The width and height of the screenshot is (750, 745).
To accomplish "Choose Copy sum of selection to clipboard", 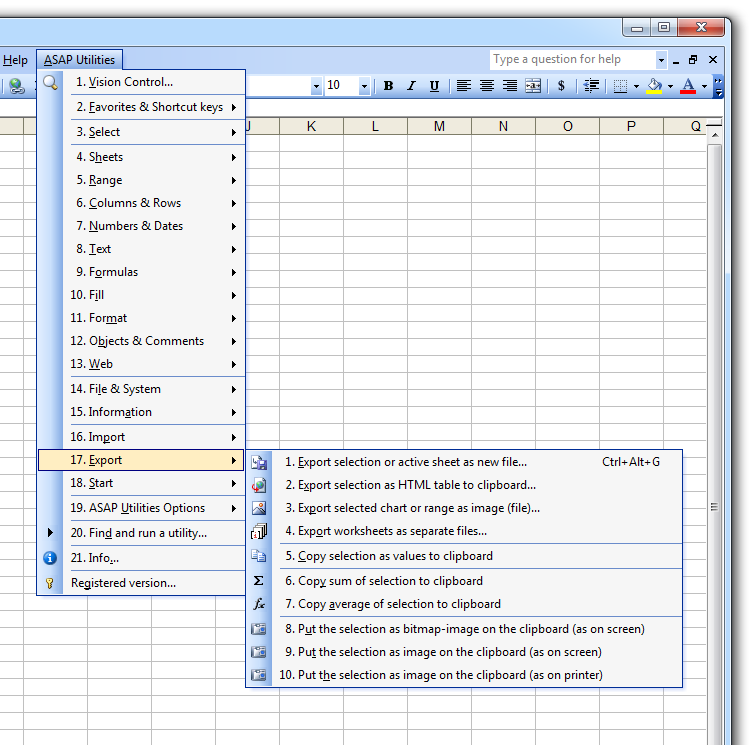I will [x=464, y=581].
